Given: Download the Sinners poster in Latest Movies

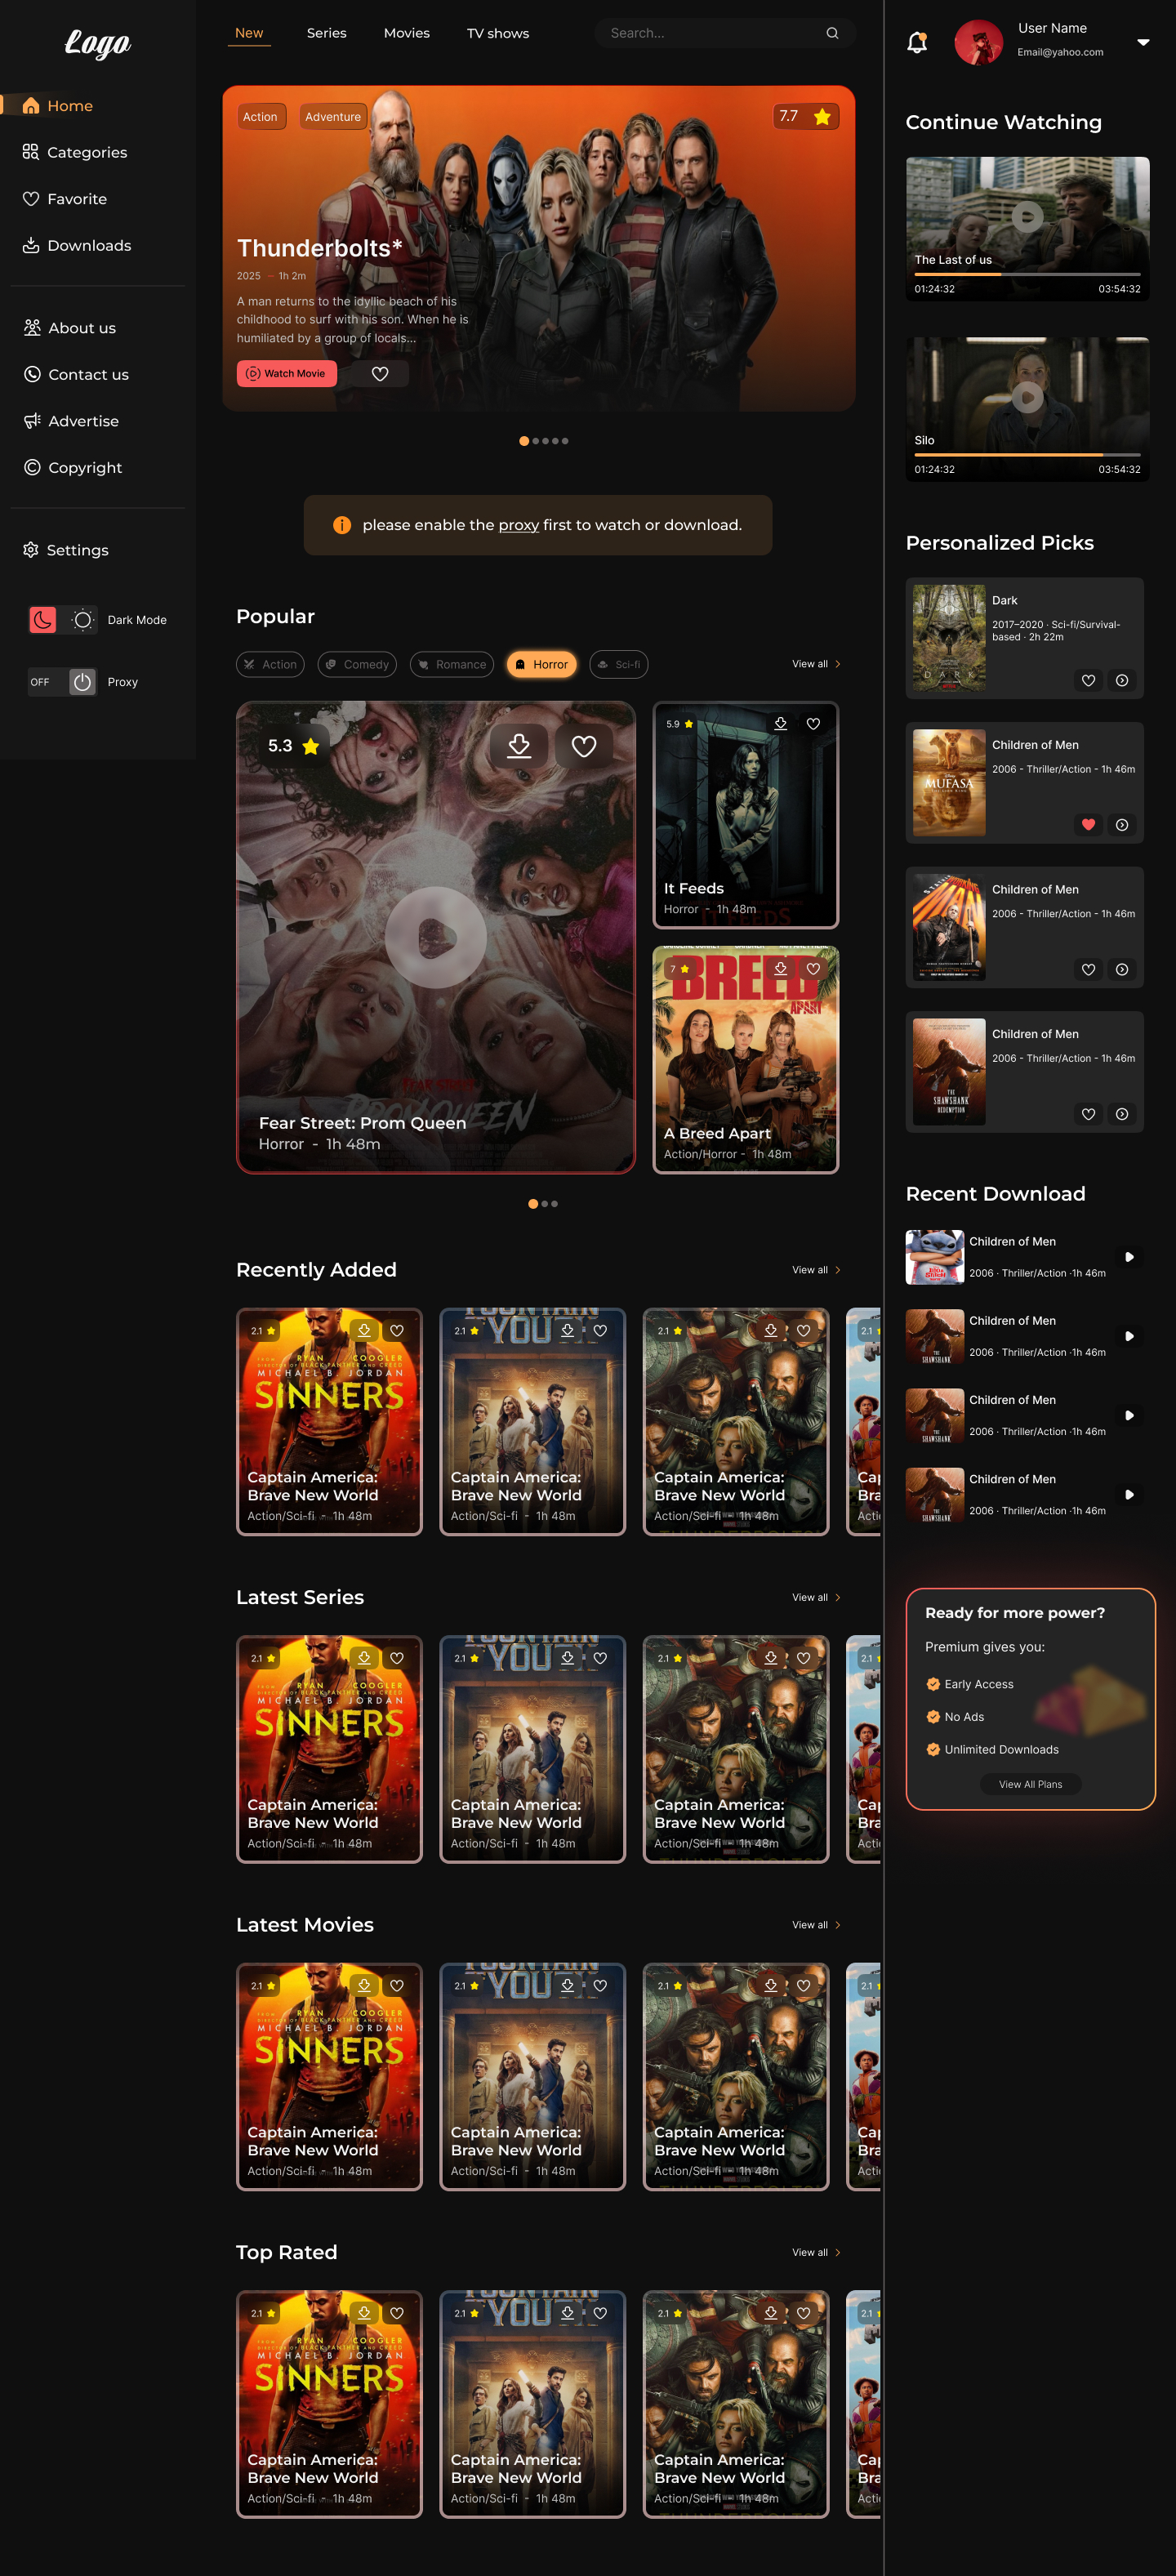Looking at the screenshot, I should (364, 1986).
